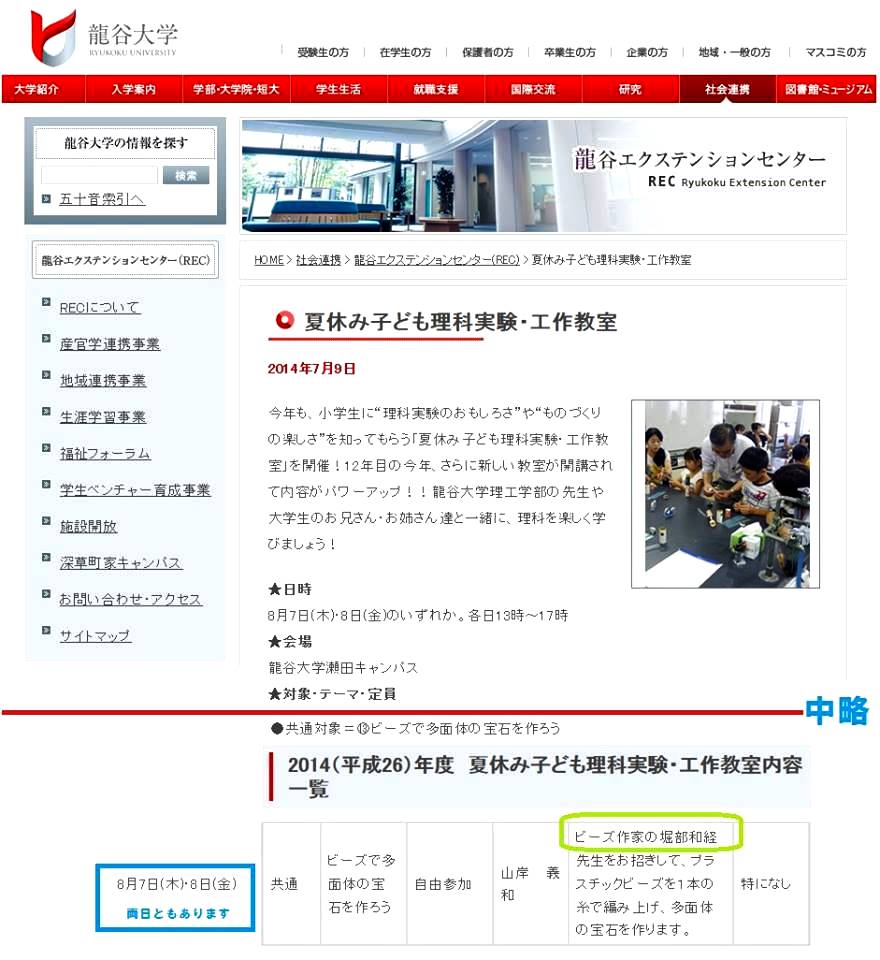Follow the 産官学連携事業 sidebar link
The width and height of the screenshot is (880, 960).
click(110, 344)
